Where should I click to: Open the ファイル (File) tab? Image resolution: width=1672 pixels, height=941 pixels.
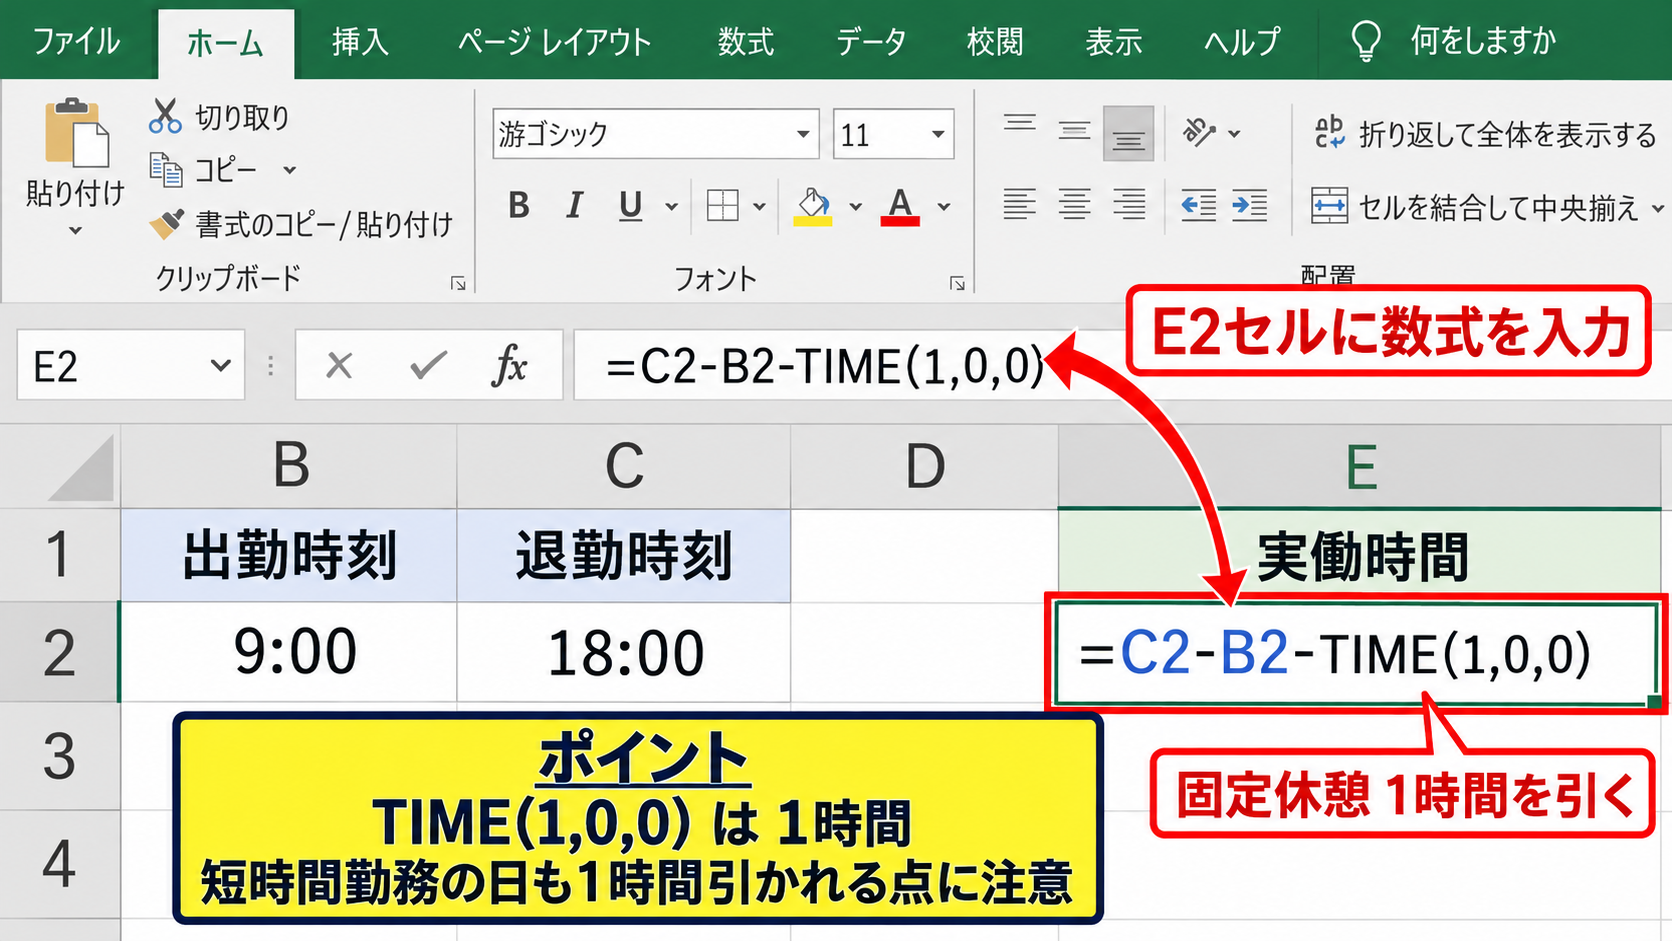[x=76, y=42]
